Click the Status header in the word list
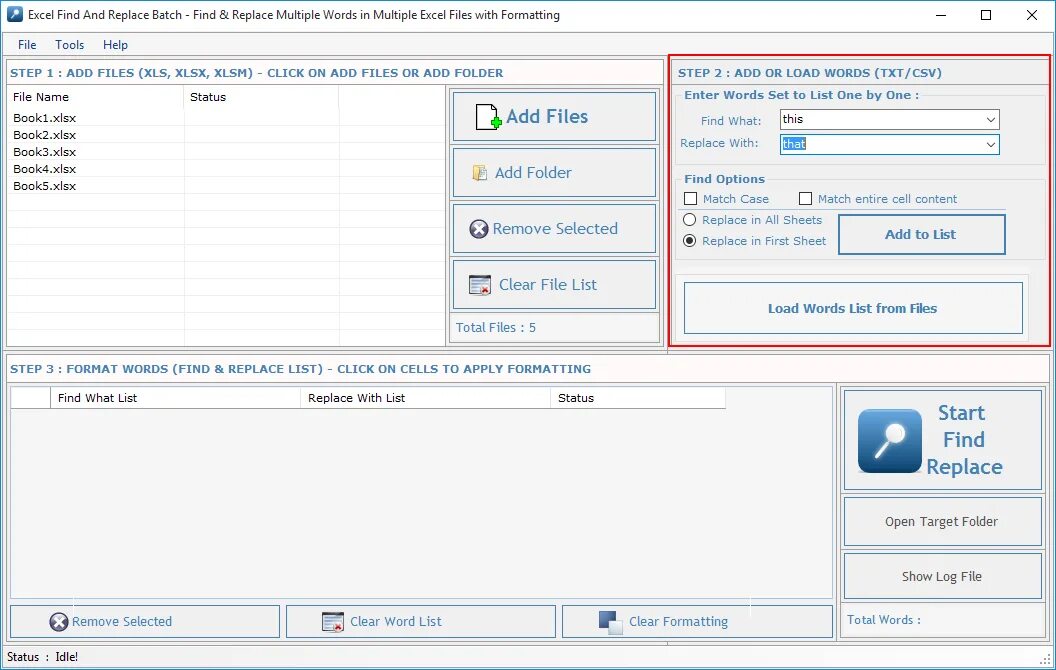The image size is (1056, 670). pos(638,398)
